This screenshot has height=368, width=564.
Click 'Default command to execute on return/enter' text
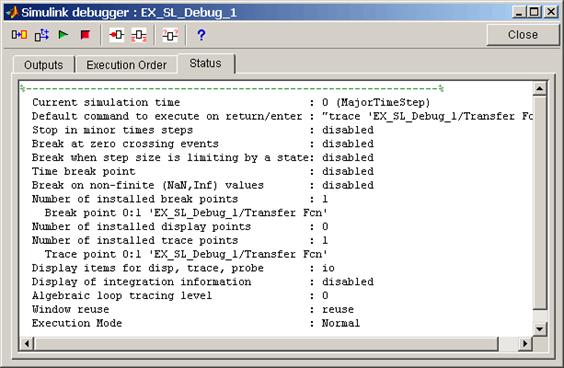click(x=167, y=117)
